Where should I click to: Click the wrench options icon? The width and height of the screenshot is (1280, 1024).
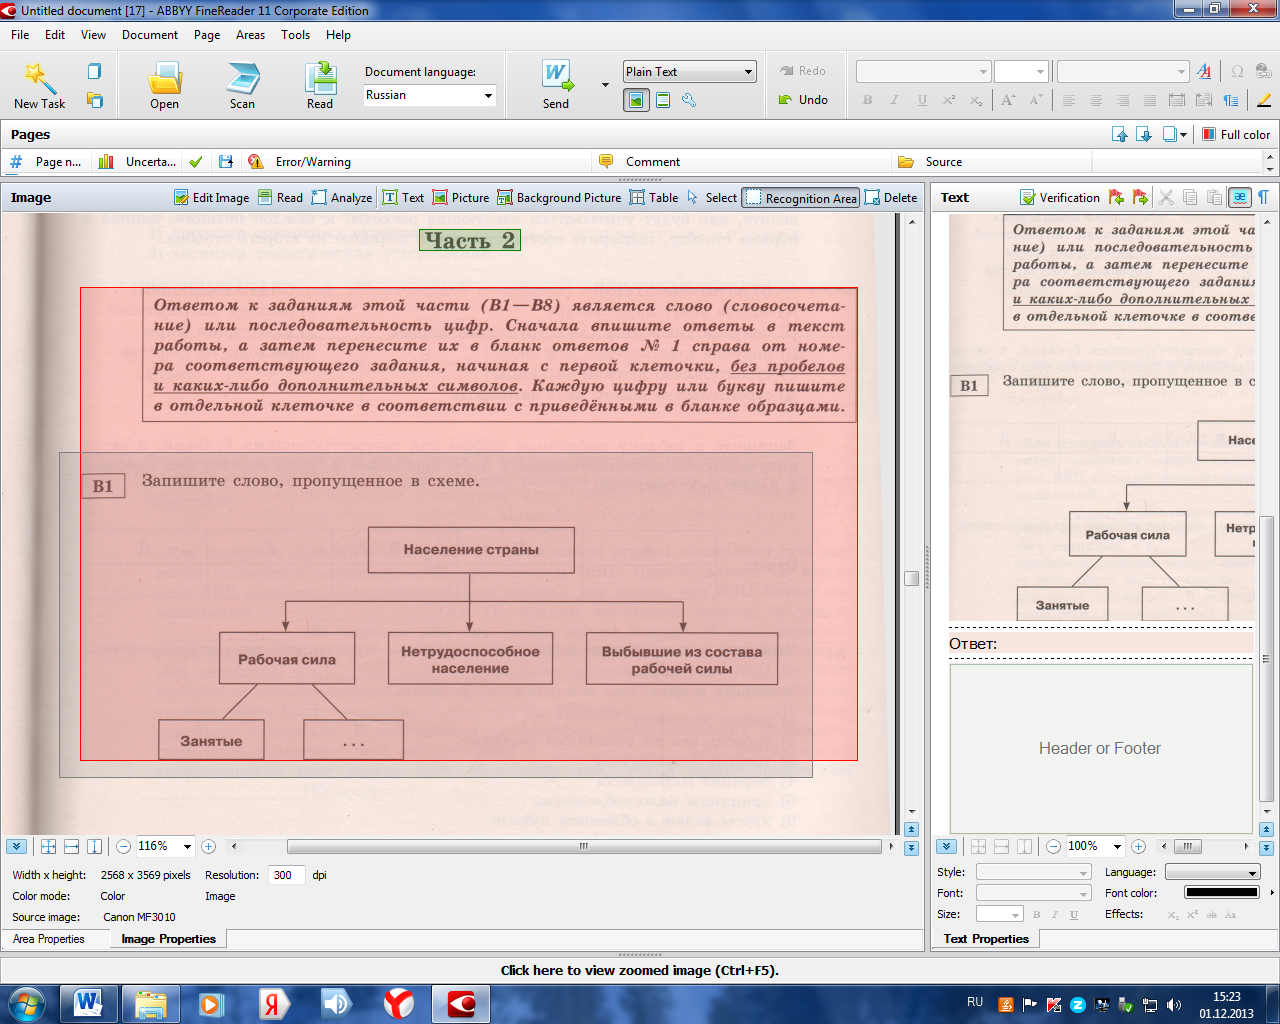(689, 100)
